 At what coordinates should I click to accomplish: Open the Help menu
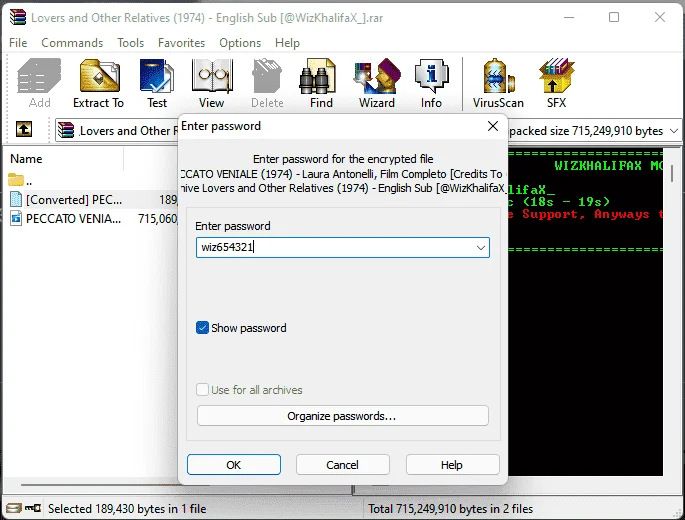[x=287, y=43]
